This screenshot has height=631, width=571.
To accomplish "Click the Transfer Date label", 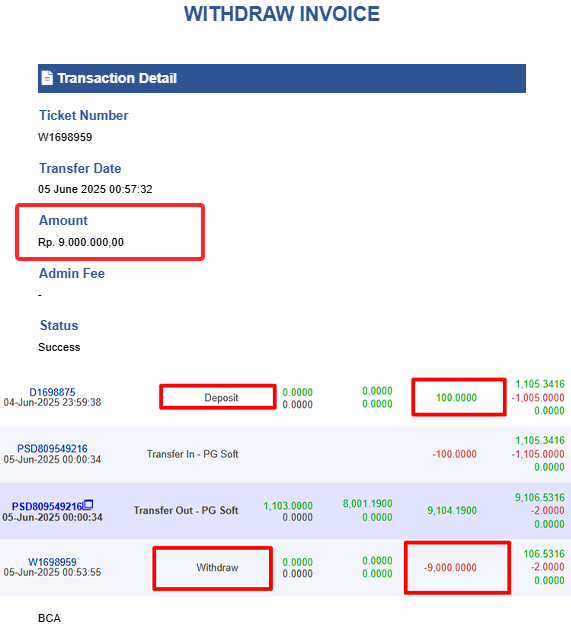I will [80, 168].
